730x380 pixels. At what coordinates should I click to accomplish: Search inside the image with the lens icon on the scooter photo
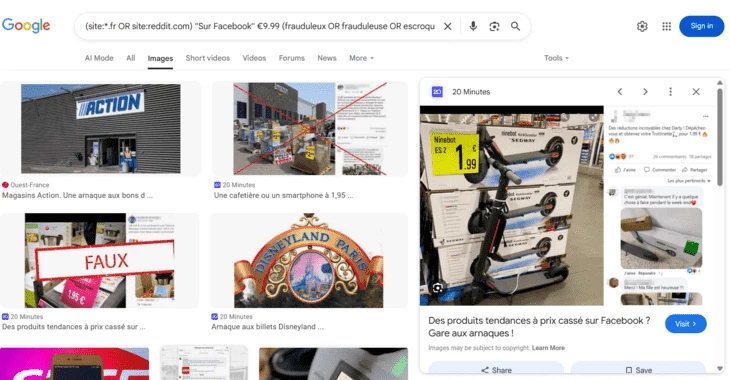click(x=438, y=289)
